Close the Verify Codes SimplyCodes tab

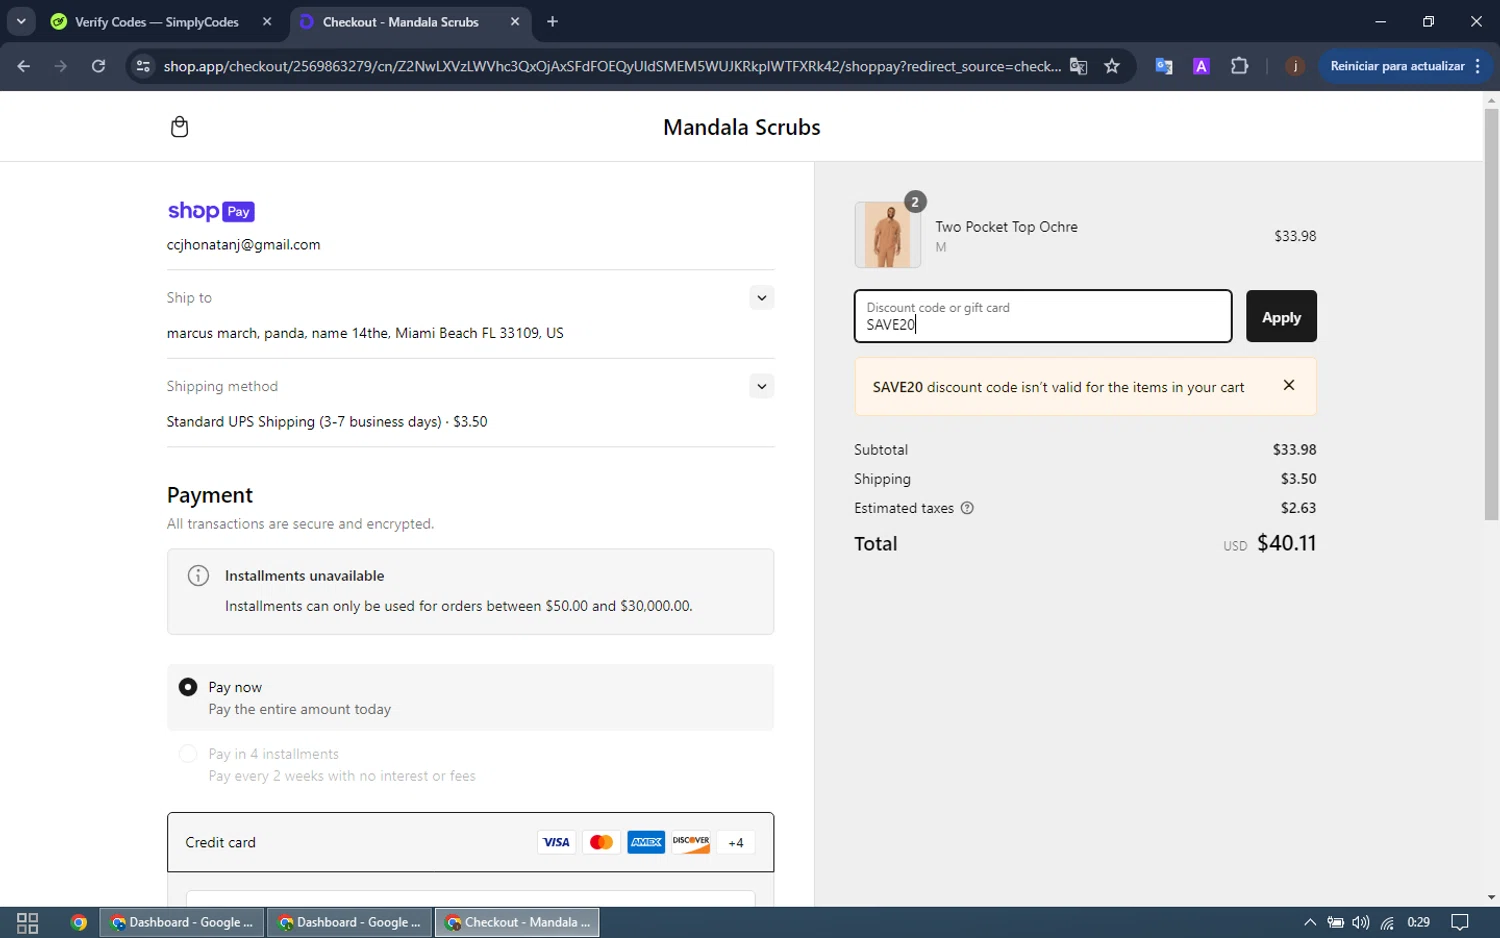point(267,21)
